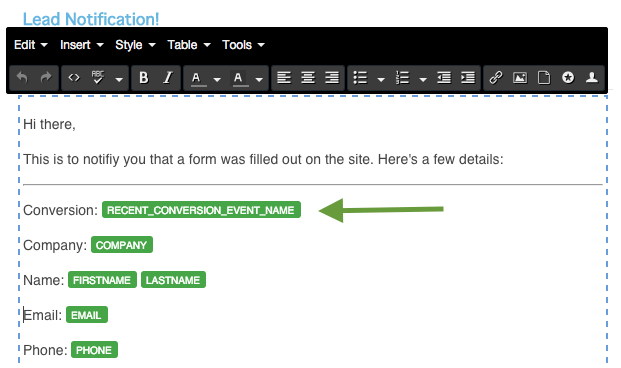621x368 pixels.
Task: Open the source code view icon
Action: [x=74, y=78]
